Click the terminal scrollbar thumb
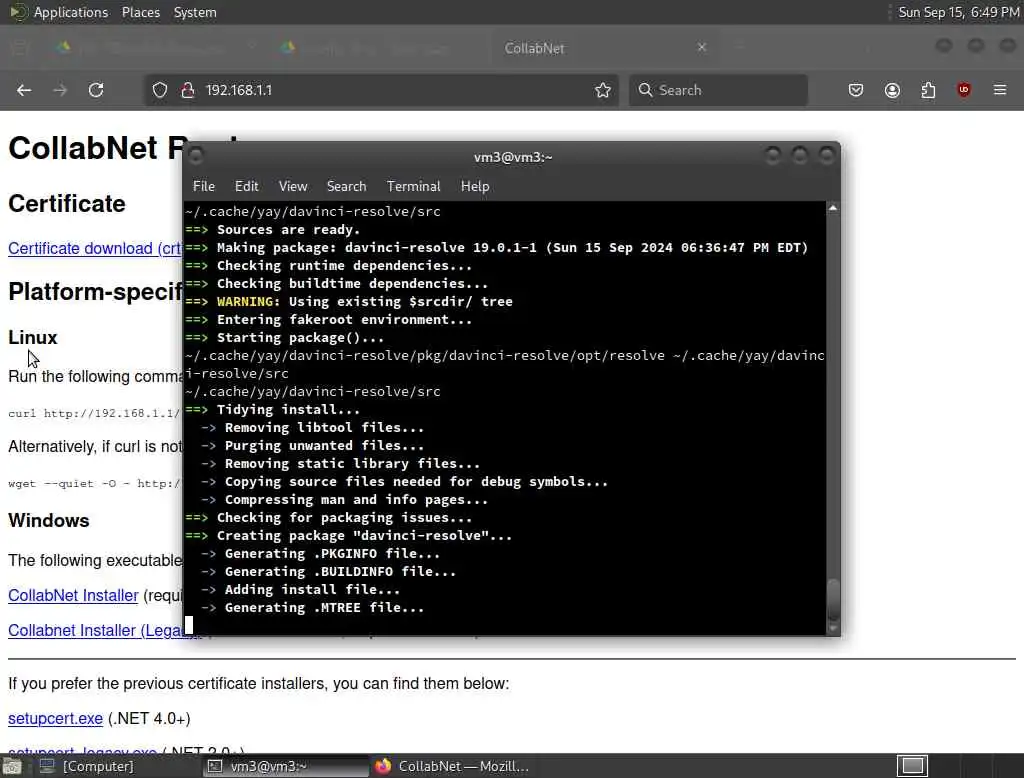The image size is (1024, 778). (833, 599)
